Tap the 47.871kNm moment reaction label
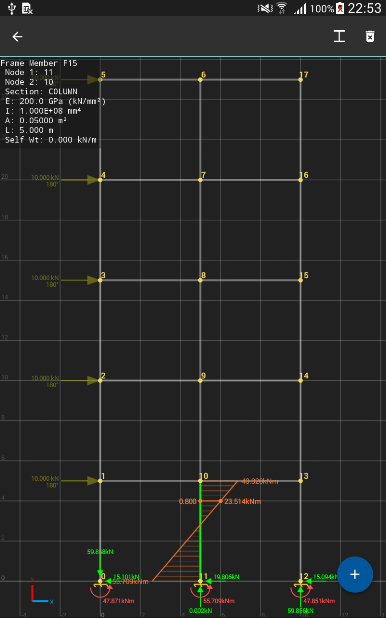 [x=119, y=601]
